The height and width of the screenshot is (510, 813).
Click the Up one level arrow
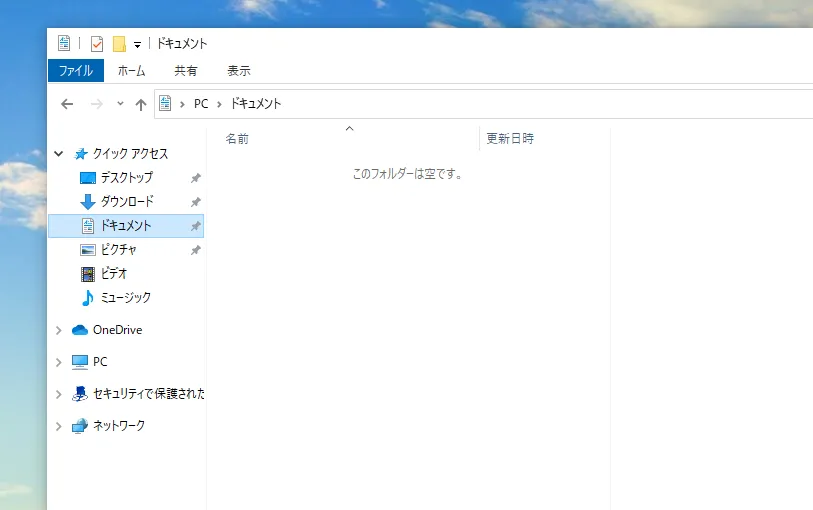141,104
